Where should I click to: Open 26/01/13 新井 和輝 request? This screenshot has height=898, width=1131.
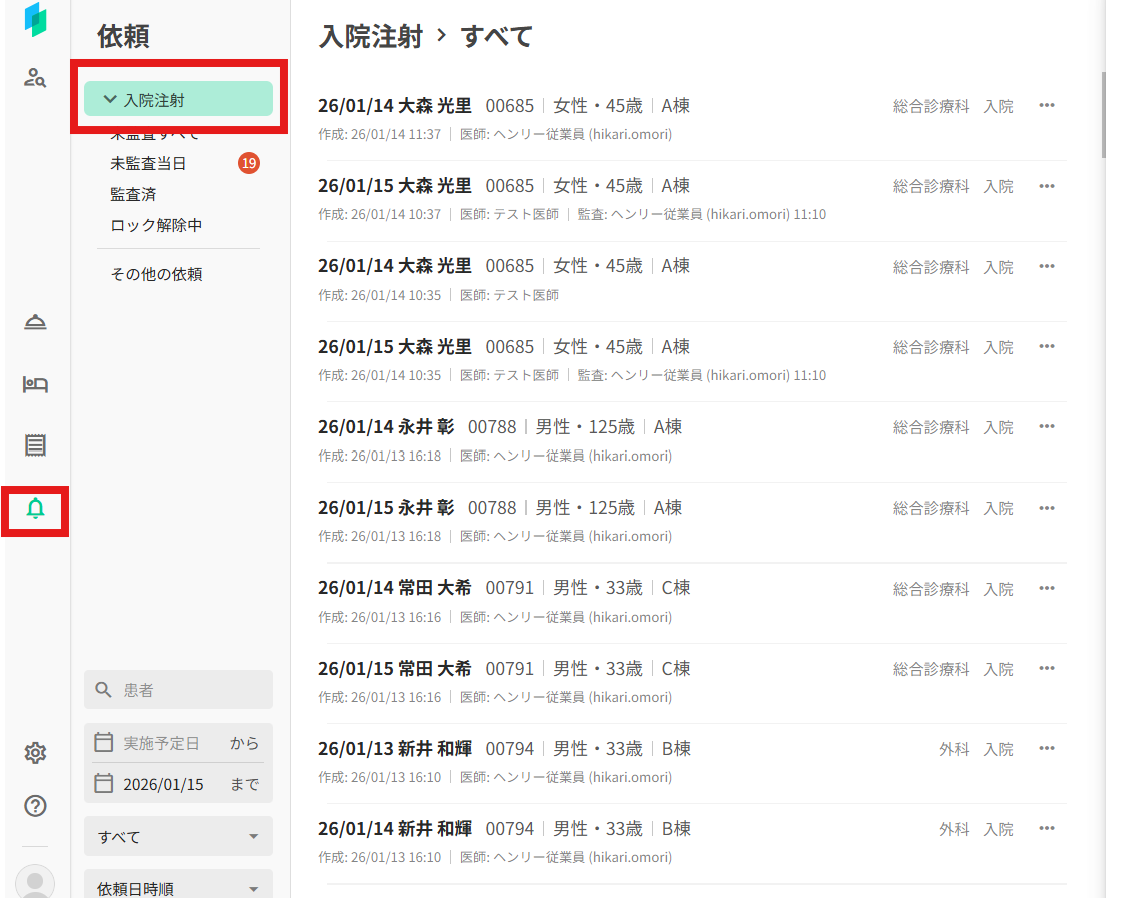pos(692,763)
